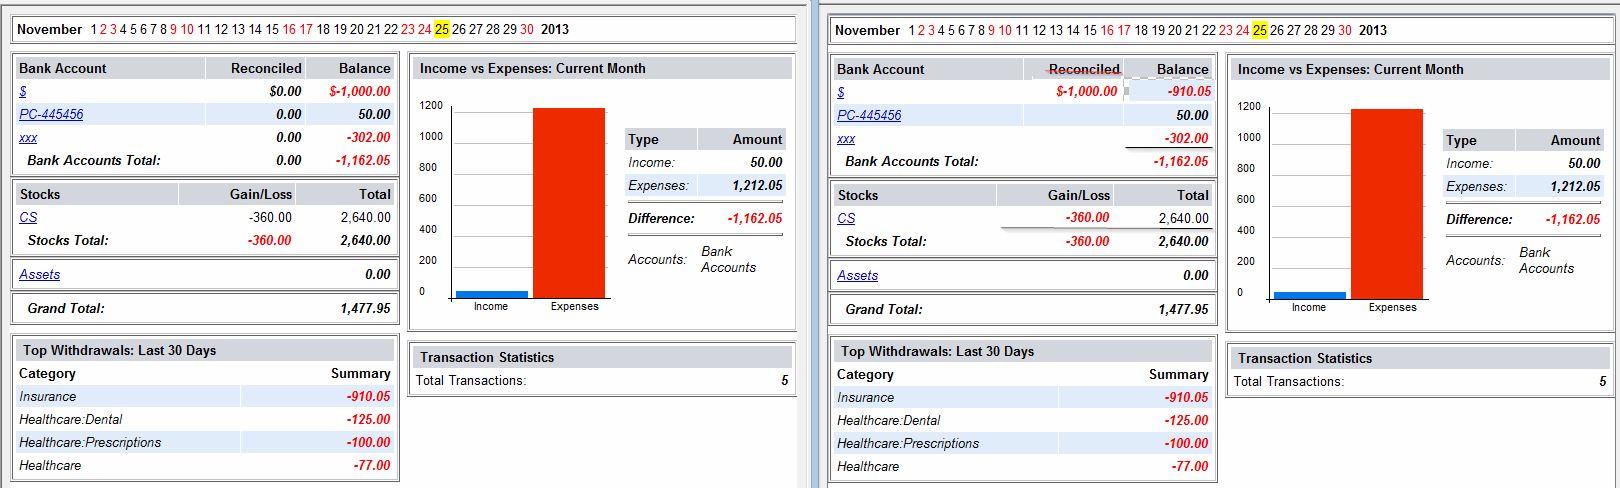Open the CS stock link in the left panel
The height and width of the screenshot is (488, 1620).
(28, 217)
